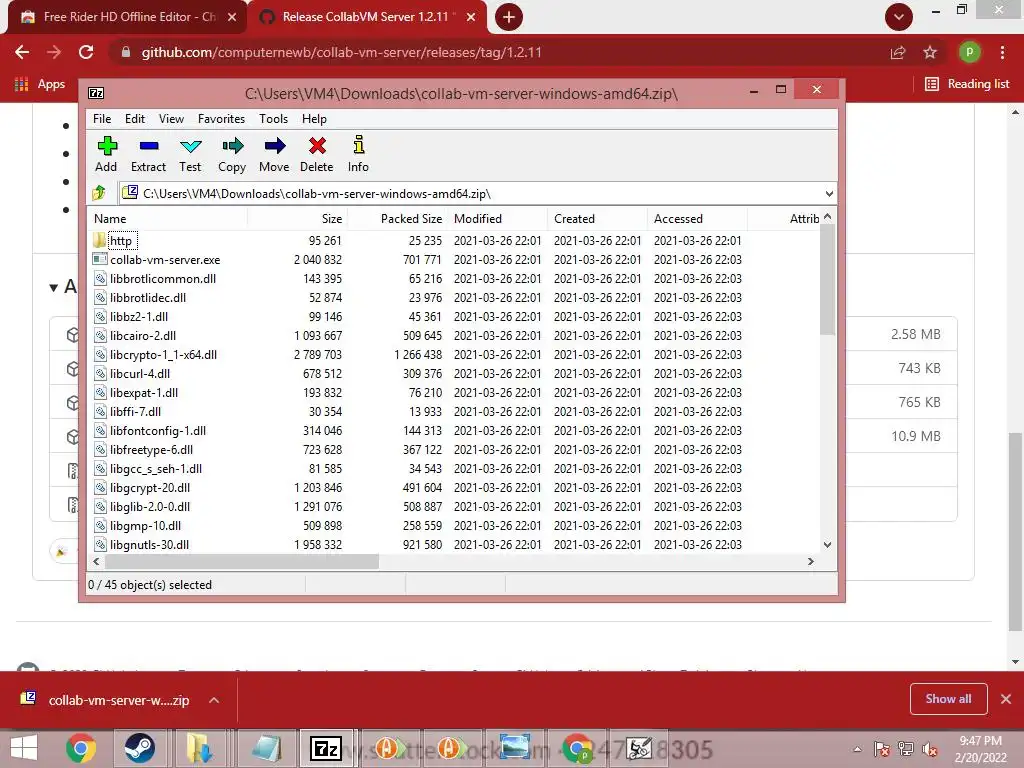Bookmark this page with the star icon
The width and height of the screenshot is (1024, 768).
tap(930, 52)
